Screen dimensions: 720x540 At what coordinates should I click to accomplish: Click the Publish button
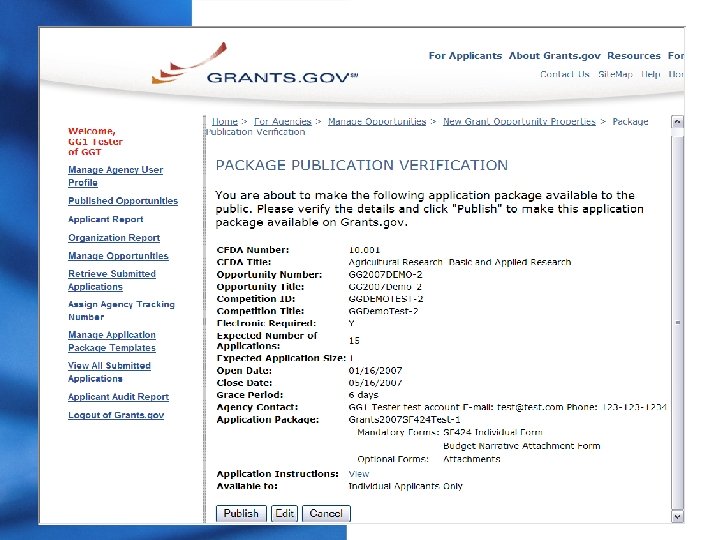click(x=241, y=513)
